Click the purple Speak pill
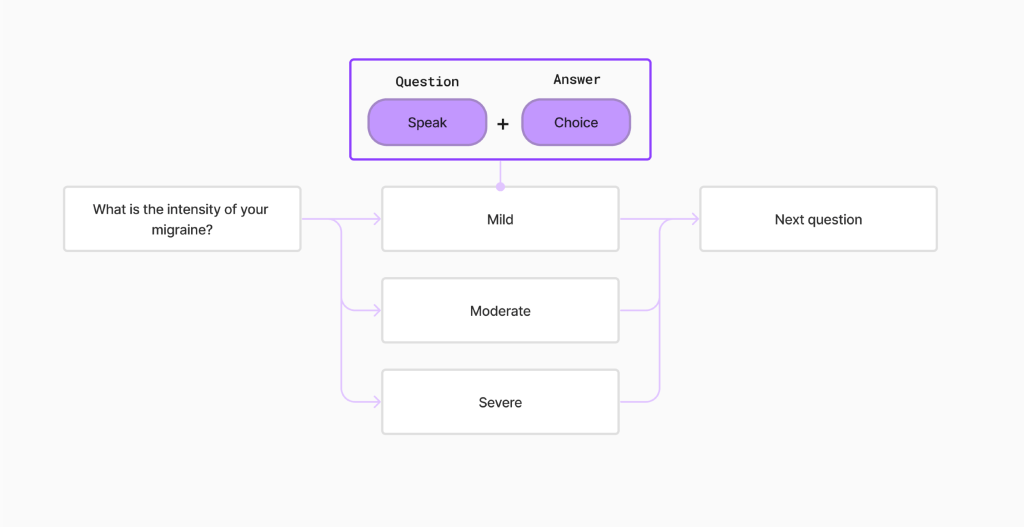Viewport: 1024px width, 527px height. (427, 123)
